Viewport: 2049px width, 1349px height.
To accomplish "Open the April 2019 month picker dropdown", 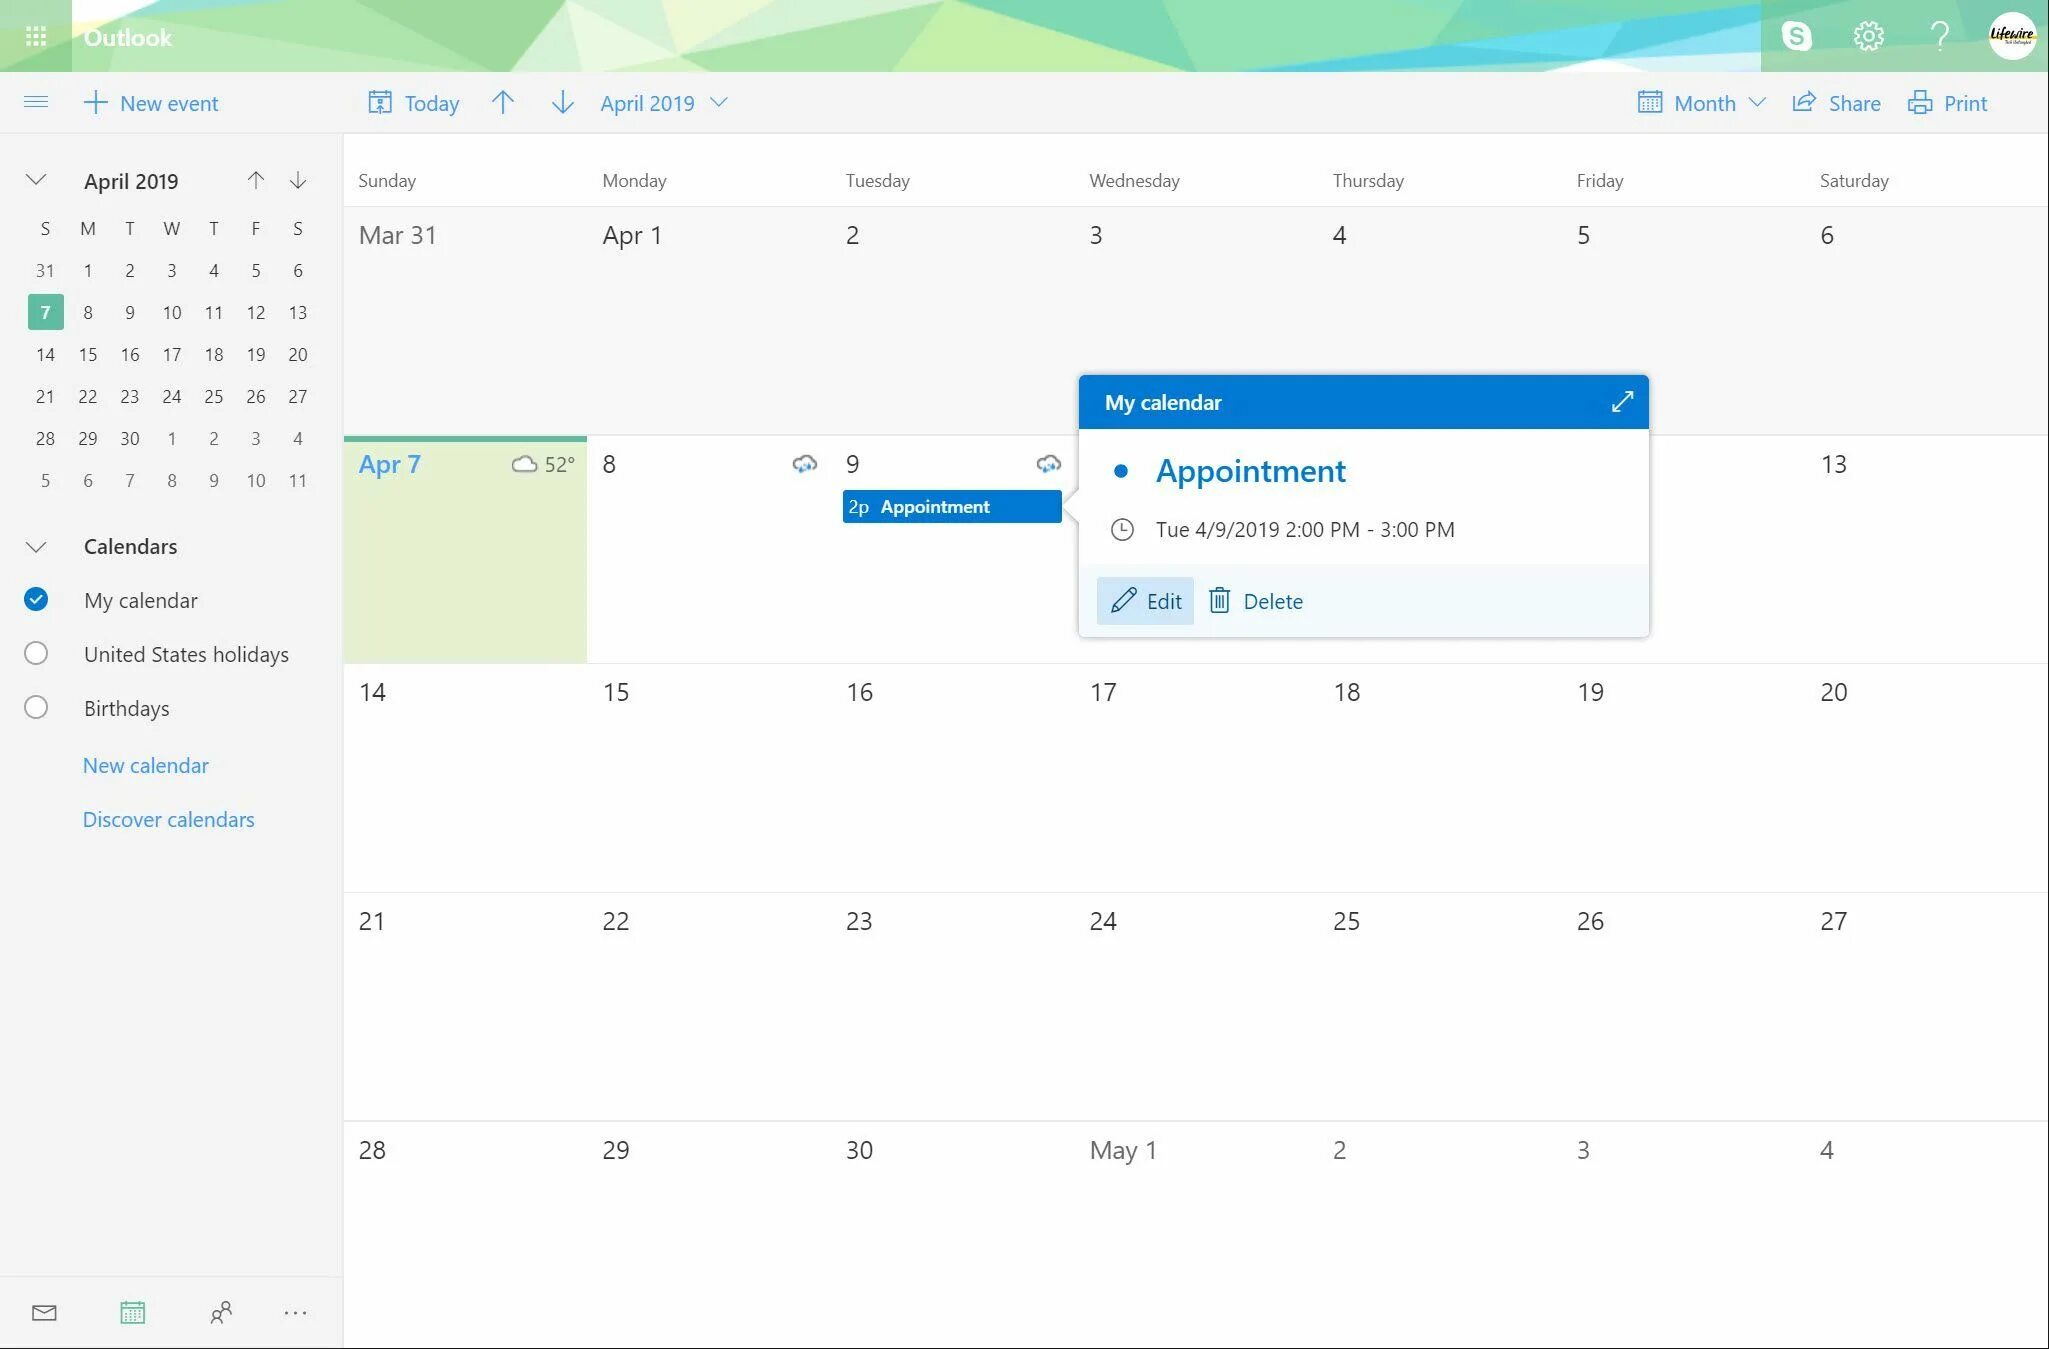I will click(664, 103).
